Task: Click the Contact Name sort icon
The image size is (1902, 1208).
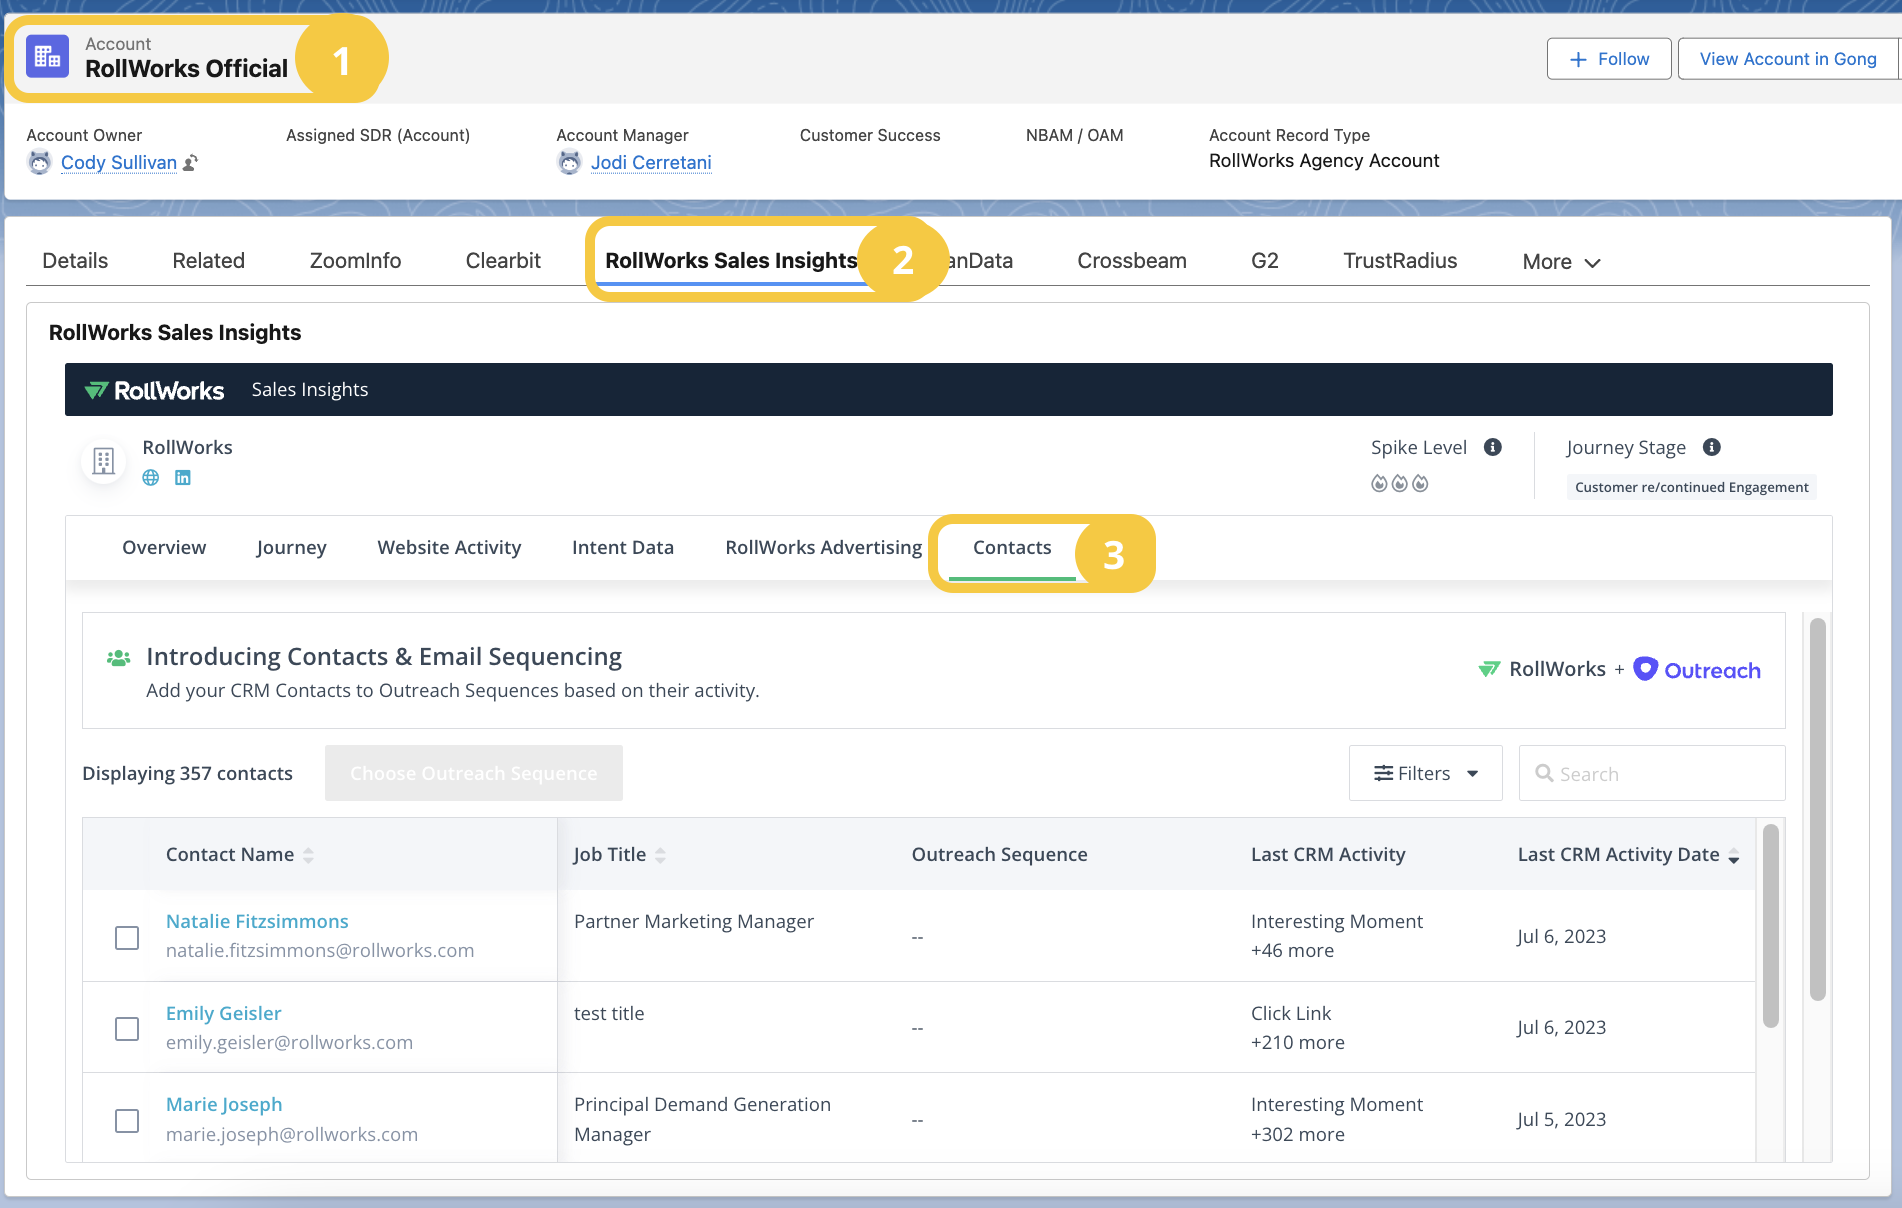Action: tap(308, 855)
